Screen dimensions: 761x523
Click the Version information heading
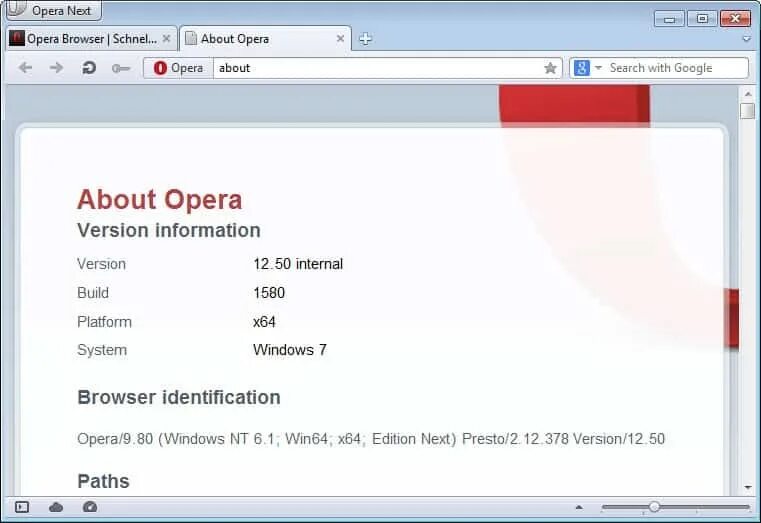point(169,230)
